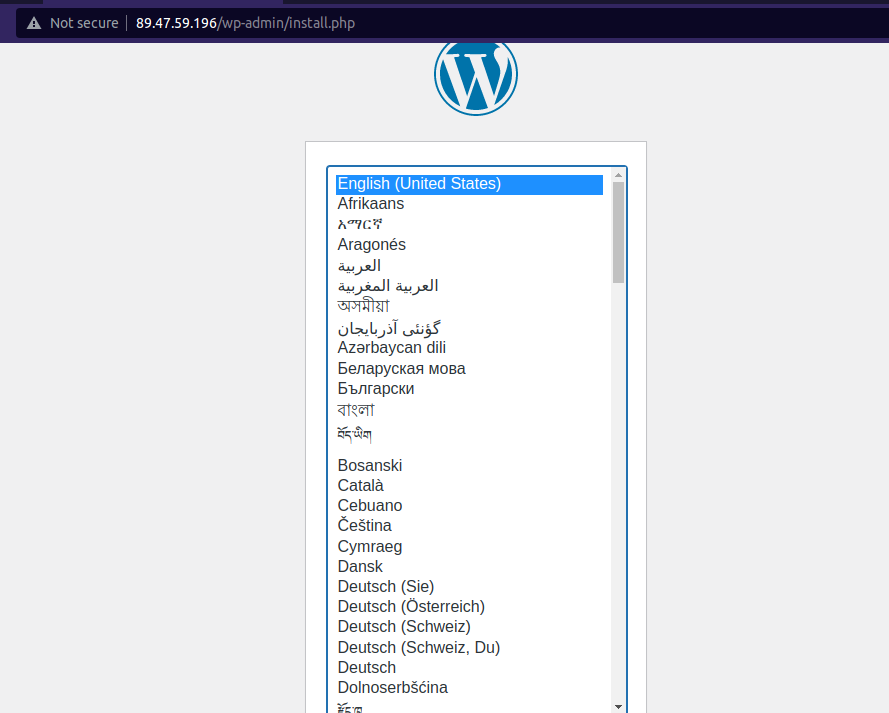Choose Aragonés in the language list

(469, 245)
